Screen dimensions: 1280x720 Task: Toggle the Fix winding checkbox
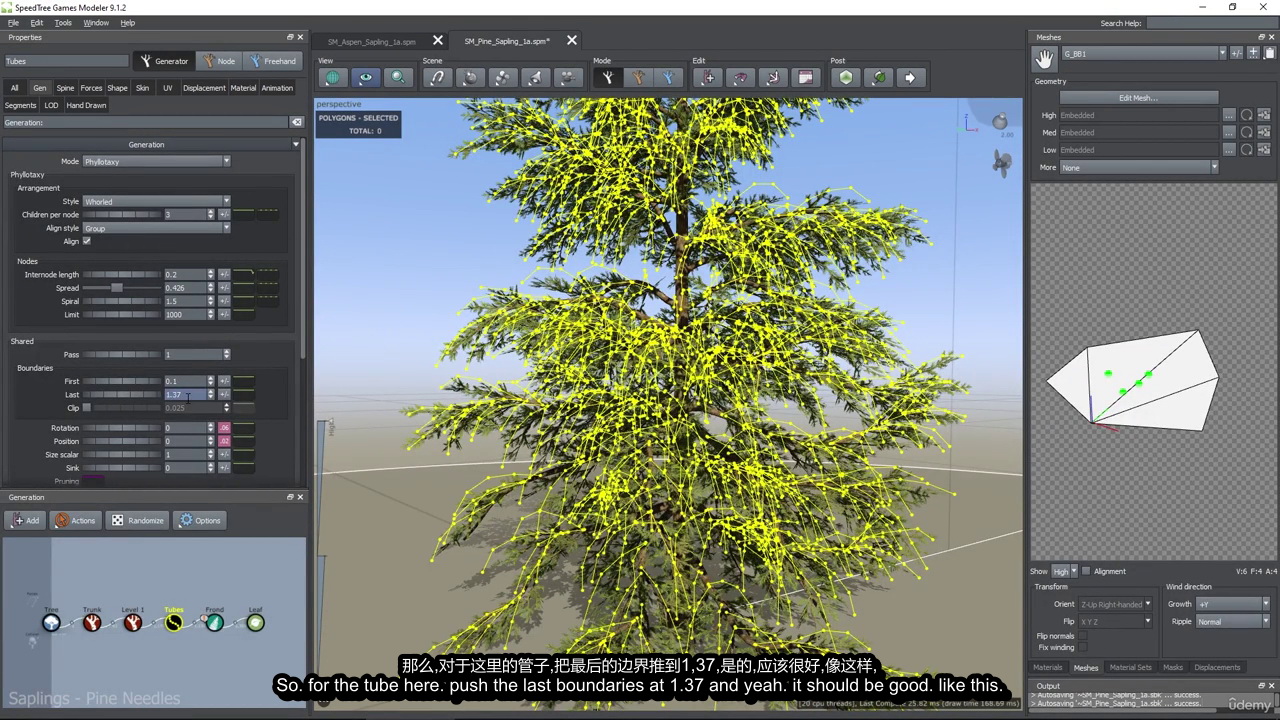(x=1082, y=647)
